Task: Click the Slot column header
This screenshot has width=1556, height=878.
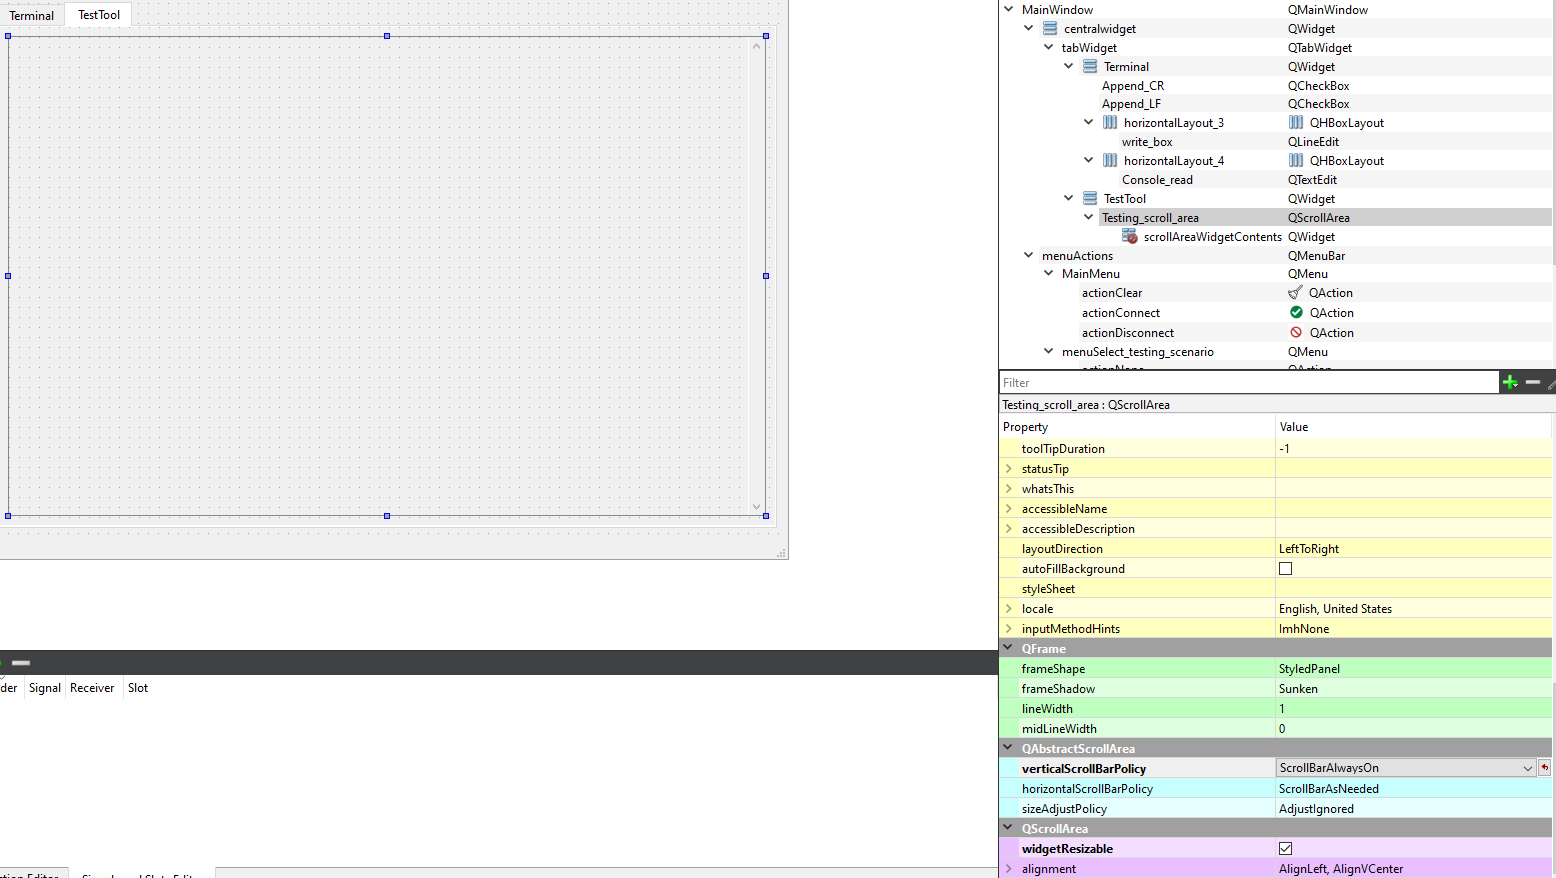Action: [138, 688]
